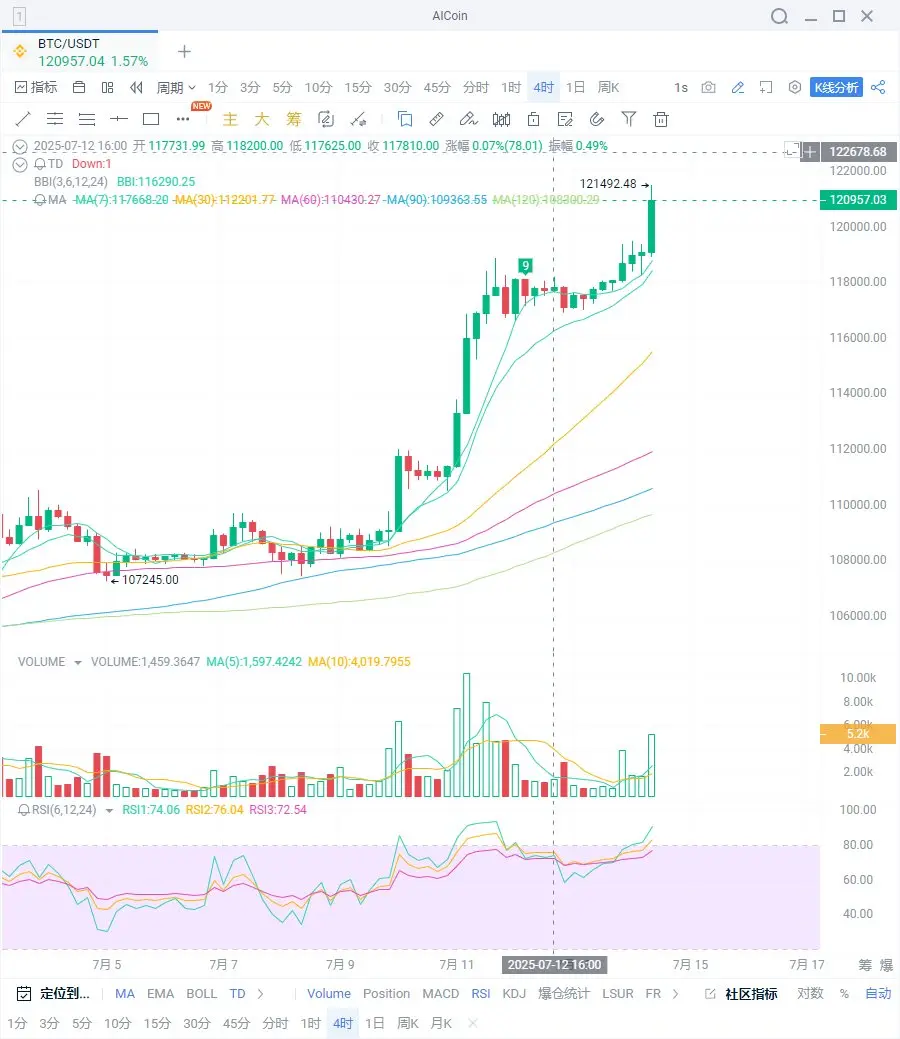The height and width of the screenshot is (1039, 900).
Task: Open the search icon in title bar
Action: click(x=779, y=16)
